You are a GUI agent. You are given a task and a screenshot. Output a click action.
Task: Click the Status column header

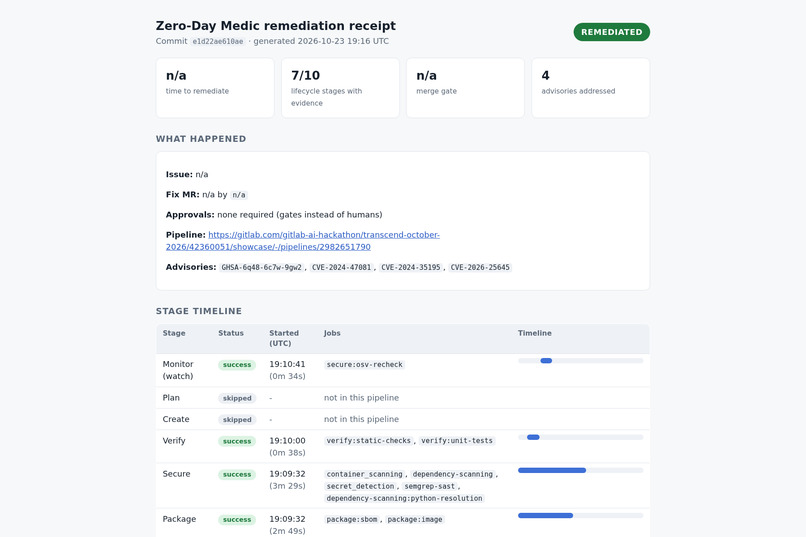[231, 333]
